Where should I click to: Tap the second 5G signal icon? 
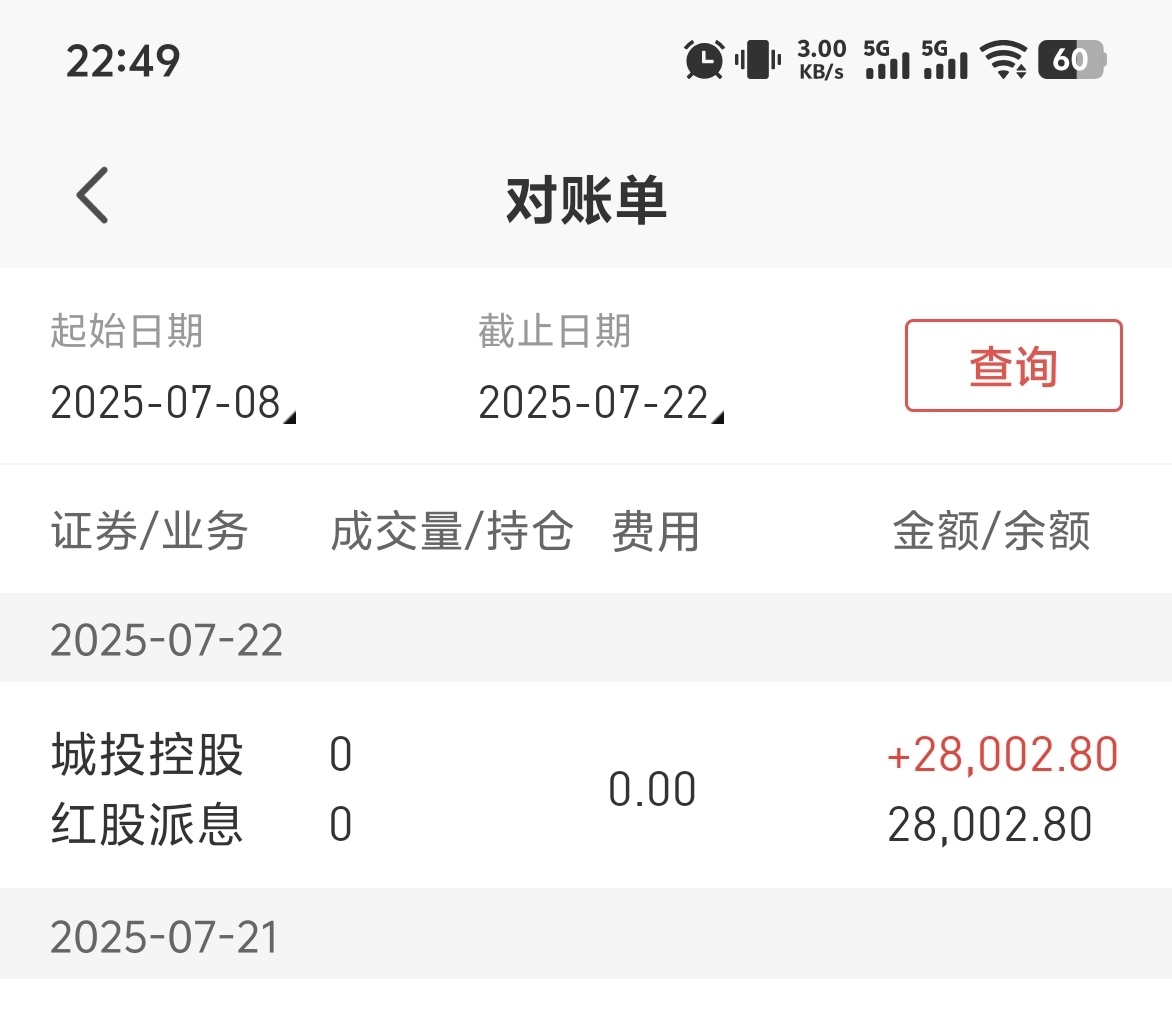(x=945, y=59)
